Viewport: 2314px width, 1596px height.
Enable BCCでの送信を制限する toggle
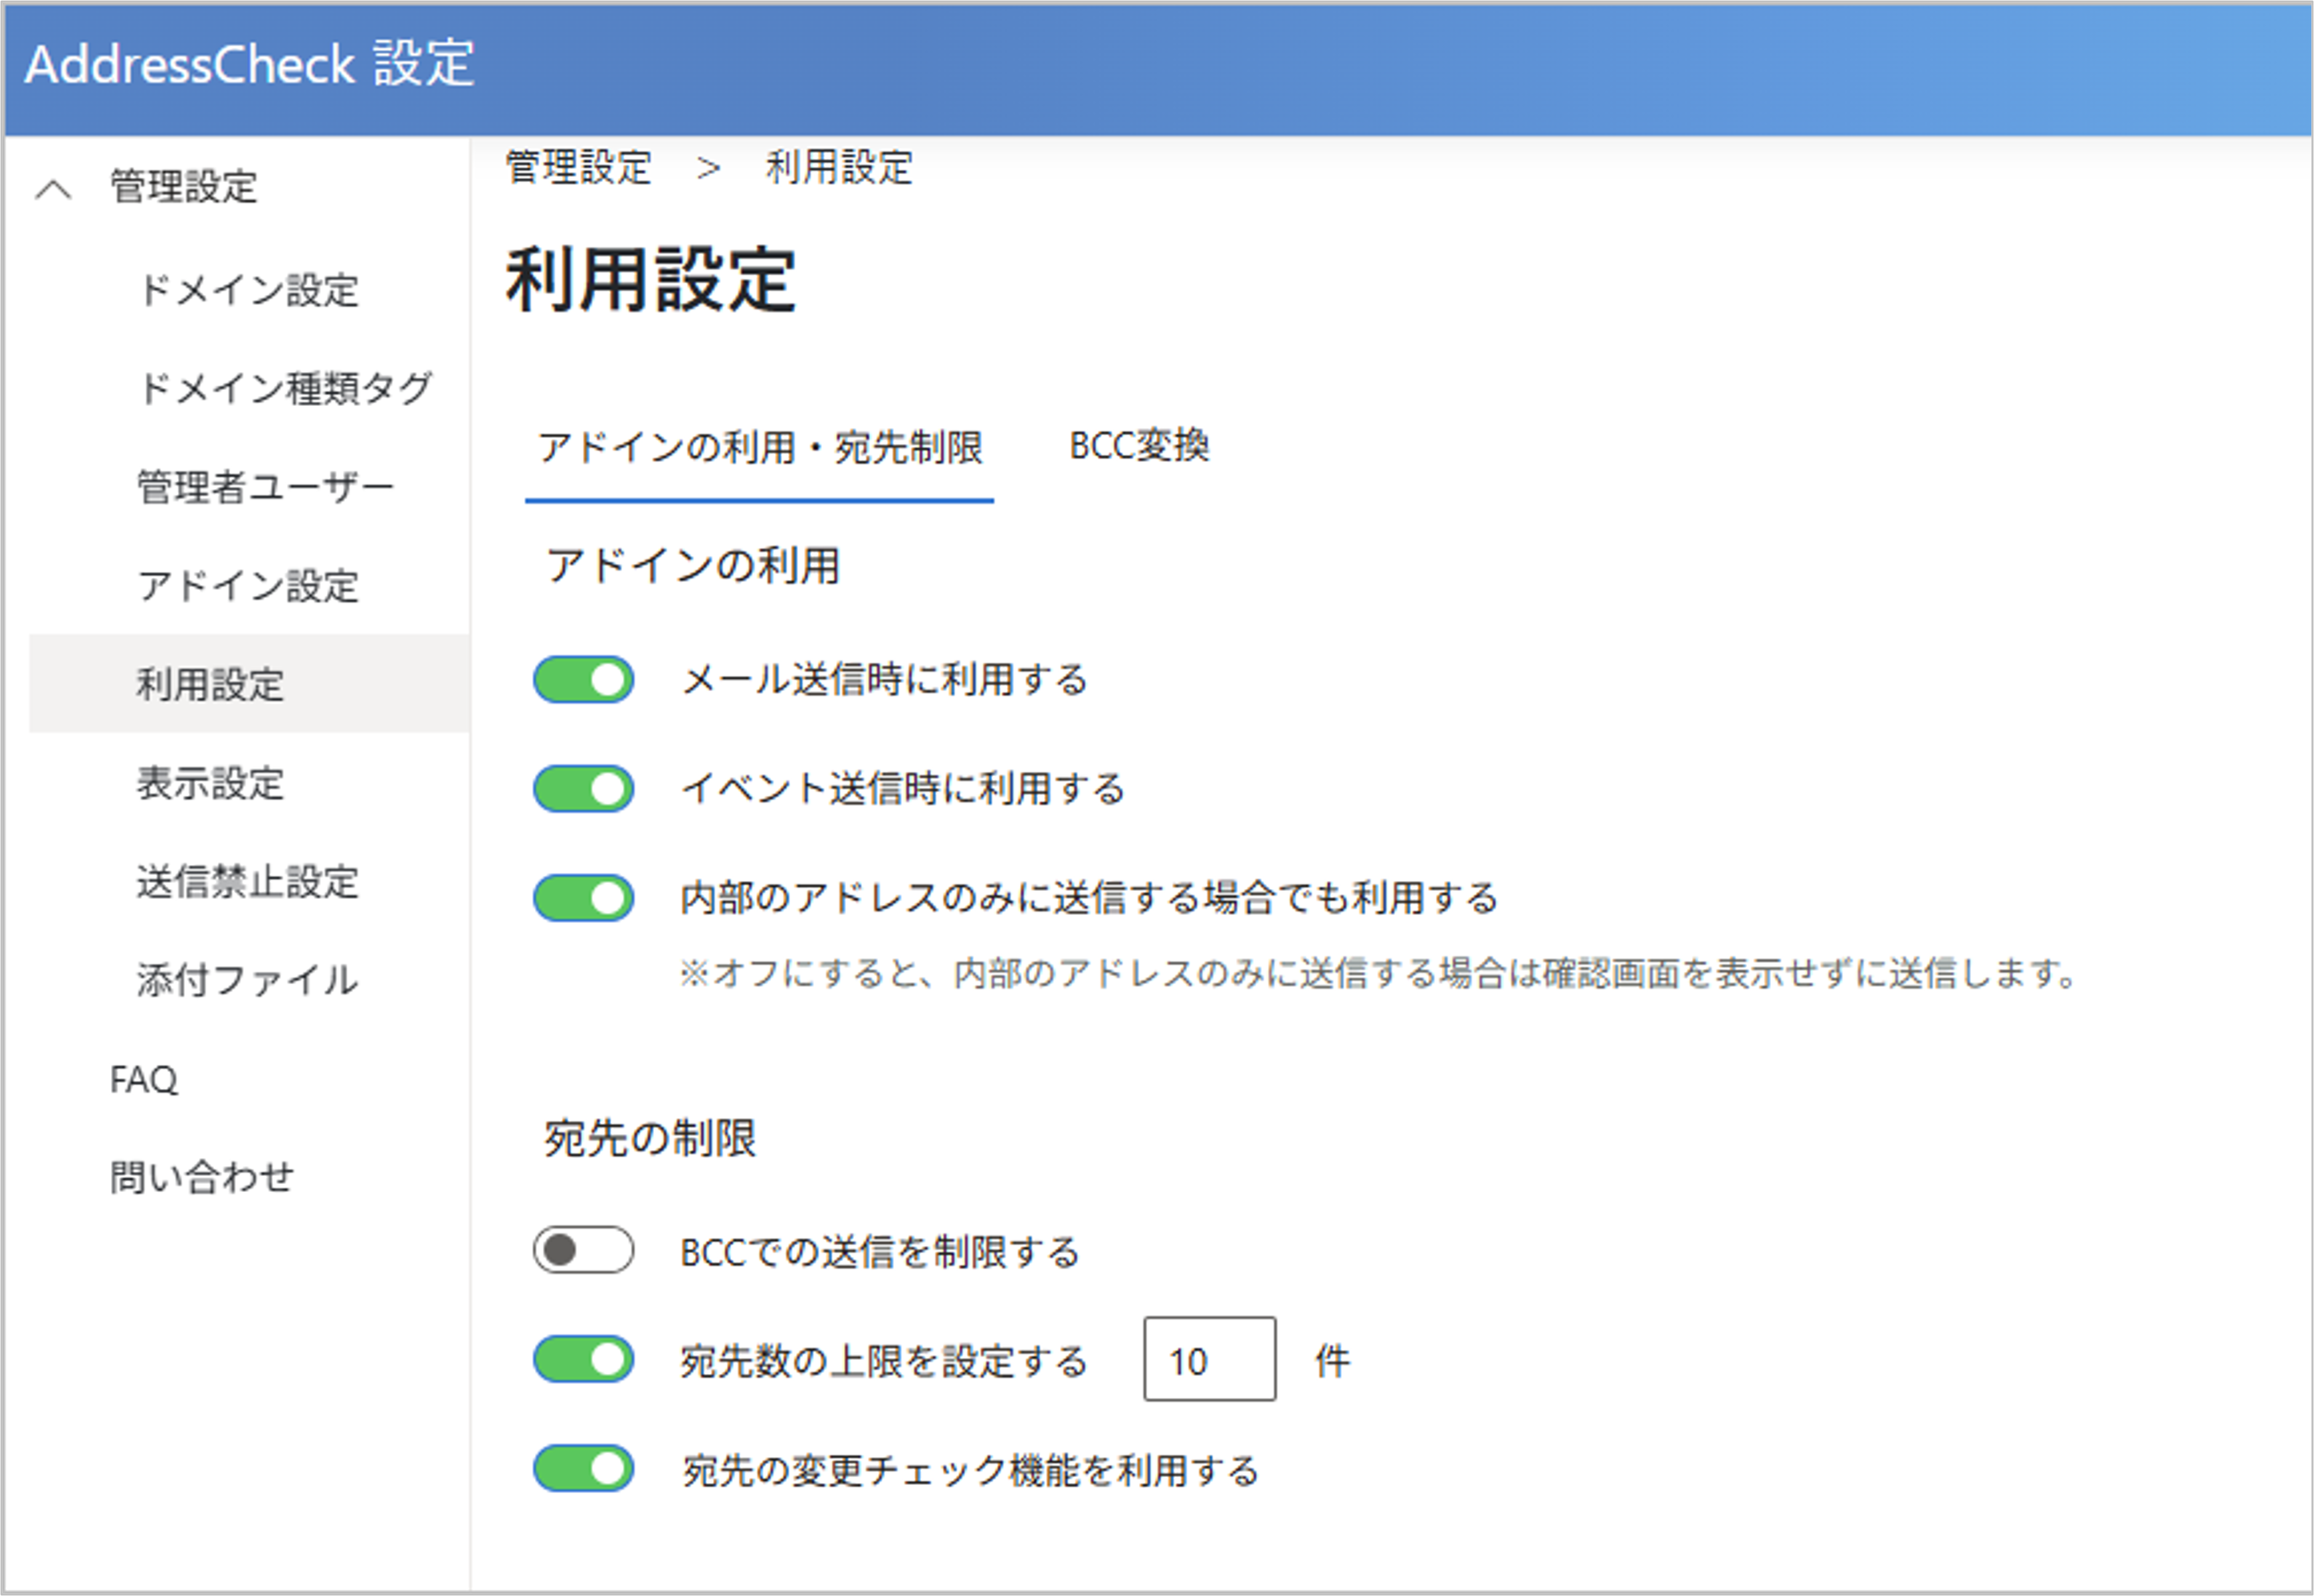pyautogui.click(x=583, y=1250)
